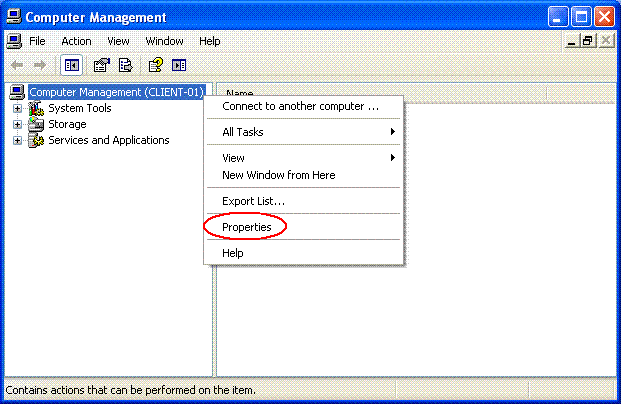Open the File menu
Image resolution: width=621 pixels, height=404 pixels.
tap(37, 41)
